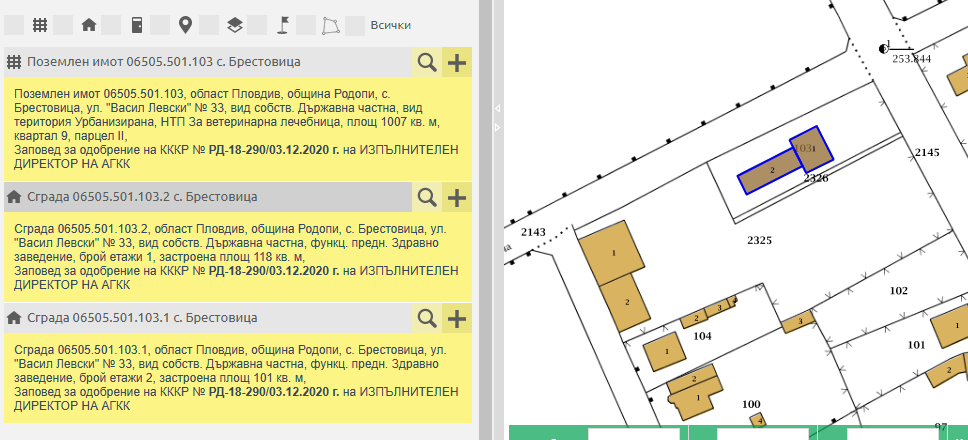Zoom to parcel 06505.501.103 using its magnifier
Screen dimensions: 968x440
[x=427, y=62]
